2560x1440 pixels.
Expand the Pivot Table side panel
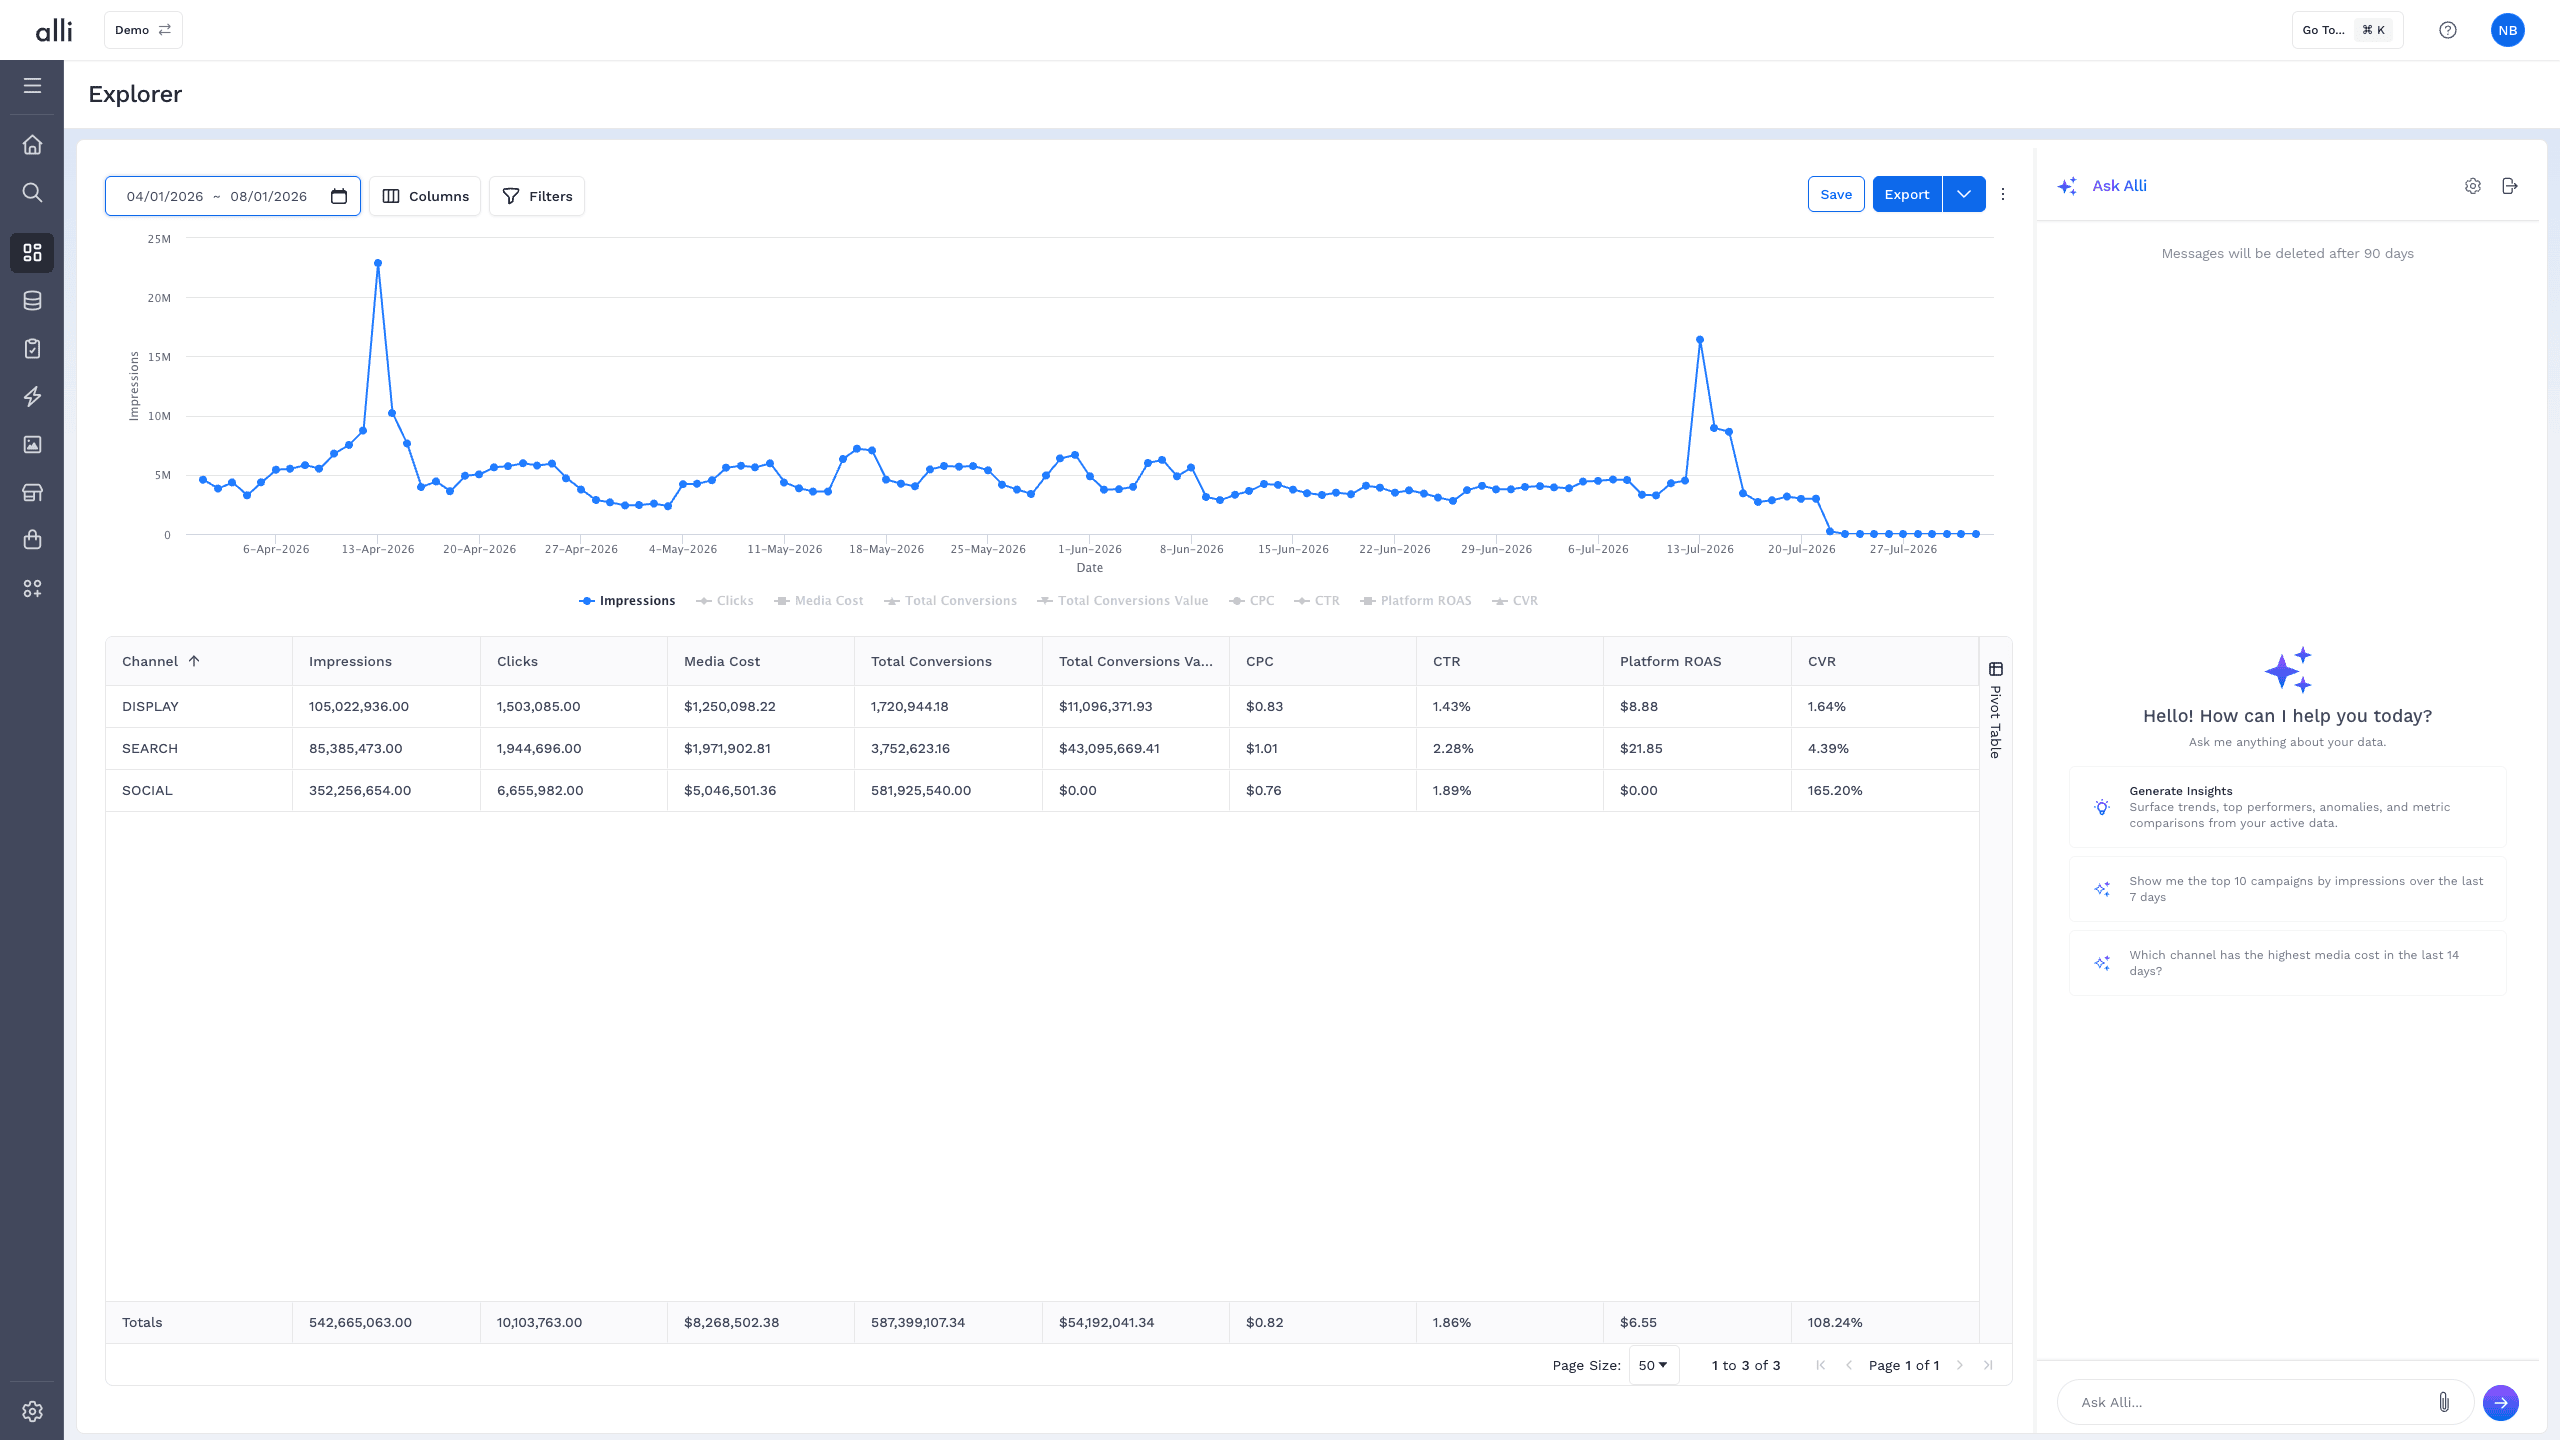(x=1995, y=710)
